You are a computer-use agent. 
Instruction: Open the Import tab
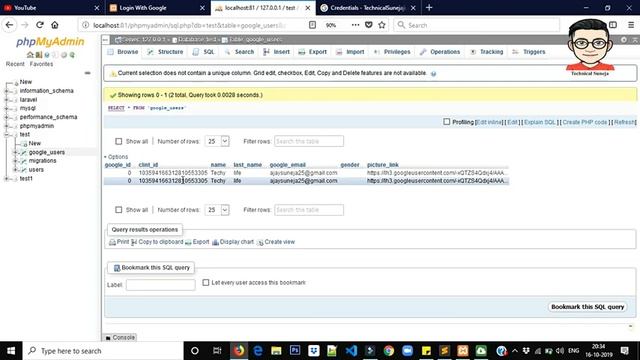[x=350, y=52]
